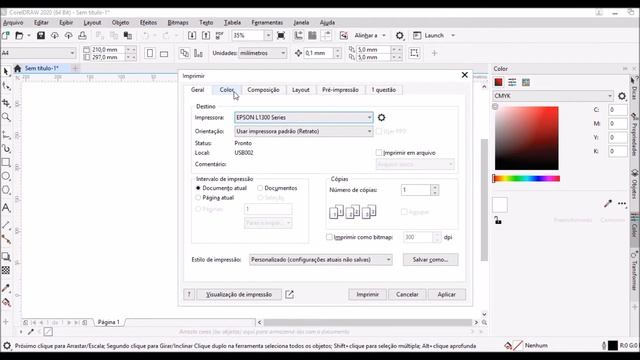This screenshot has height=360, width=640.
Task: Click the Import icon in toolbar
Action: [x=192, y=36]
